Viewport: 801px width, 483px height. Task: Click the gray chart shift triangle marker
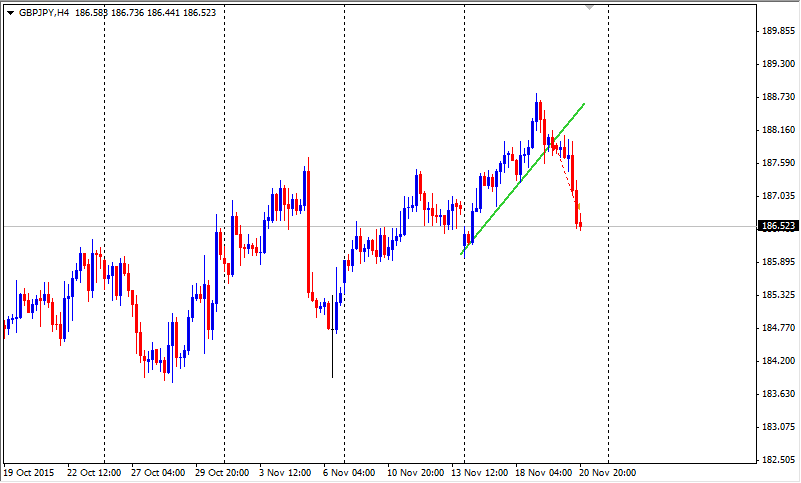(x=590, y=8)
